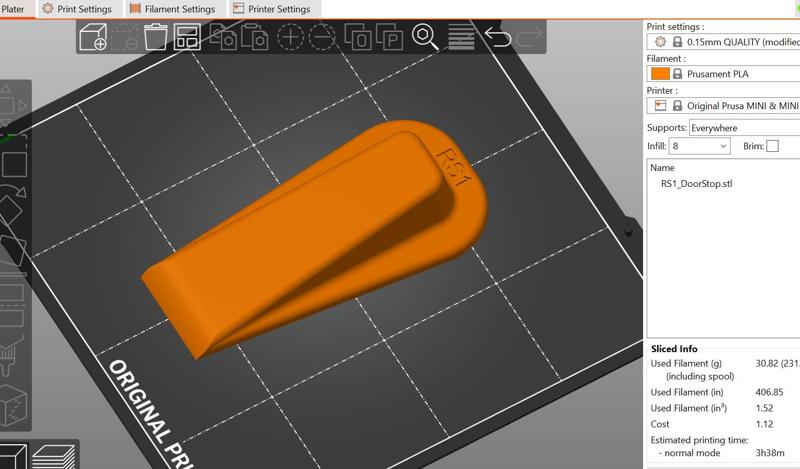This screenshot has height=469, width=800.
Task: Click the Arrange objects icon
Action: point(187,37)
